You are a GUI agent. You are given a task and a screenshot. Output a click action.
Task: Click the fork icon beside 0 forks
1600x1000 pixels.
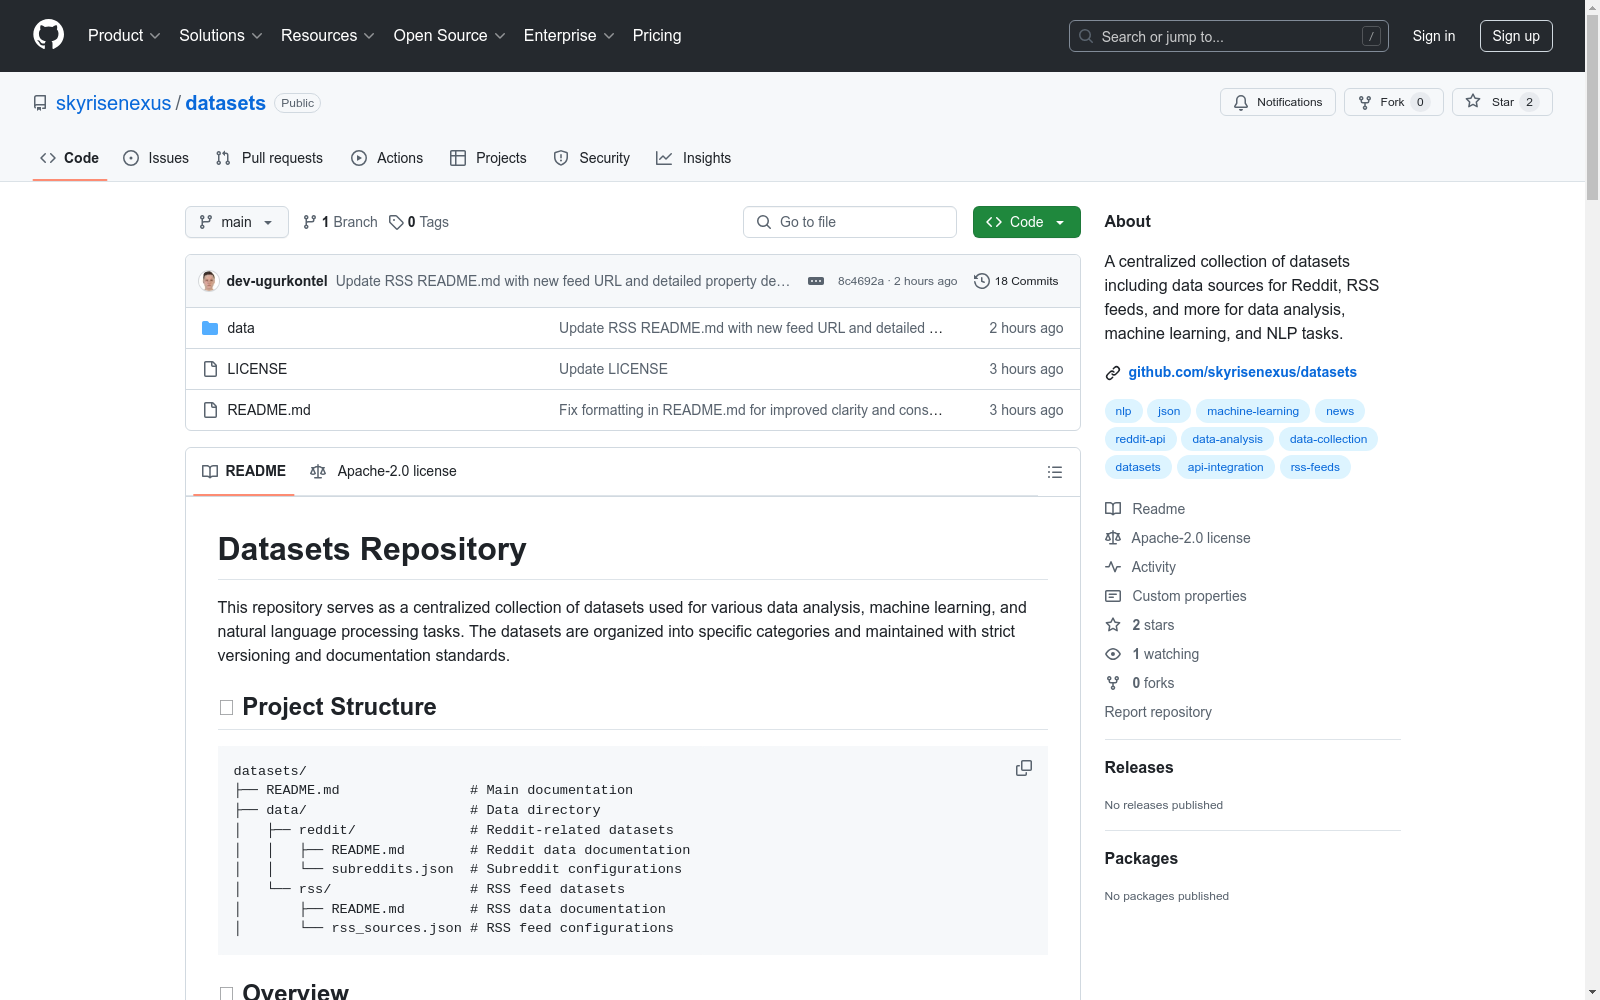point(1113,683)
